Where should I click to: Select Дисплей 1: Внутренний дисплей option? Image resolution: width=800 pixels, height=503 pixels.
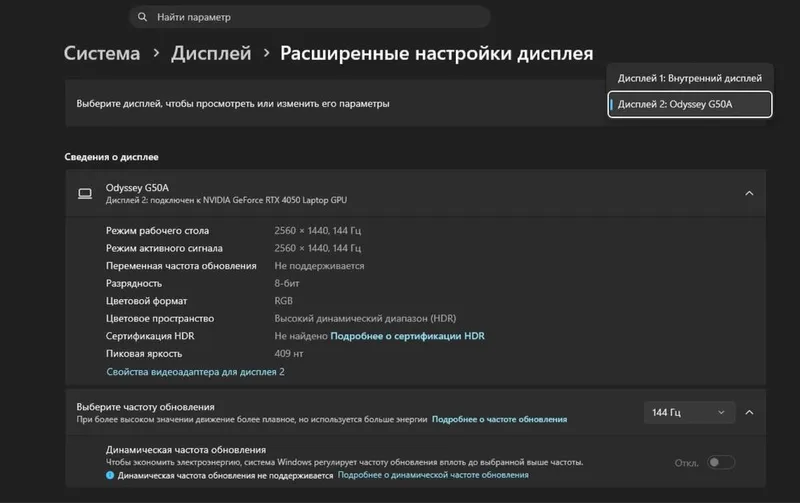pyautogui.click(x=689, y=78)
